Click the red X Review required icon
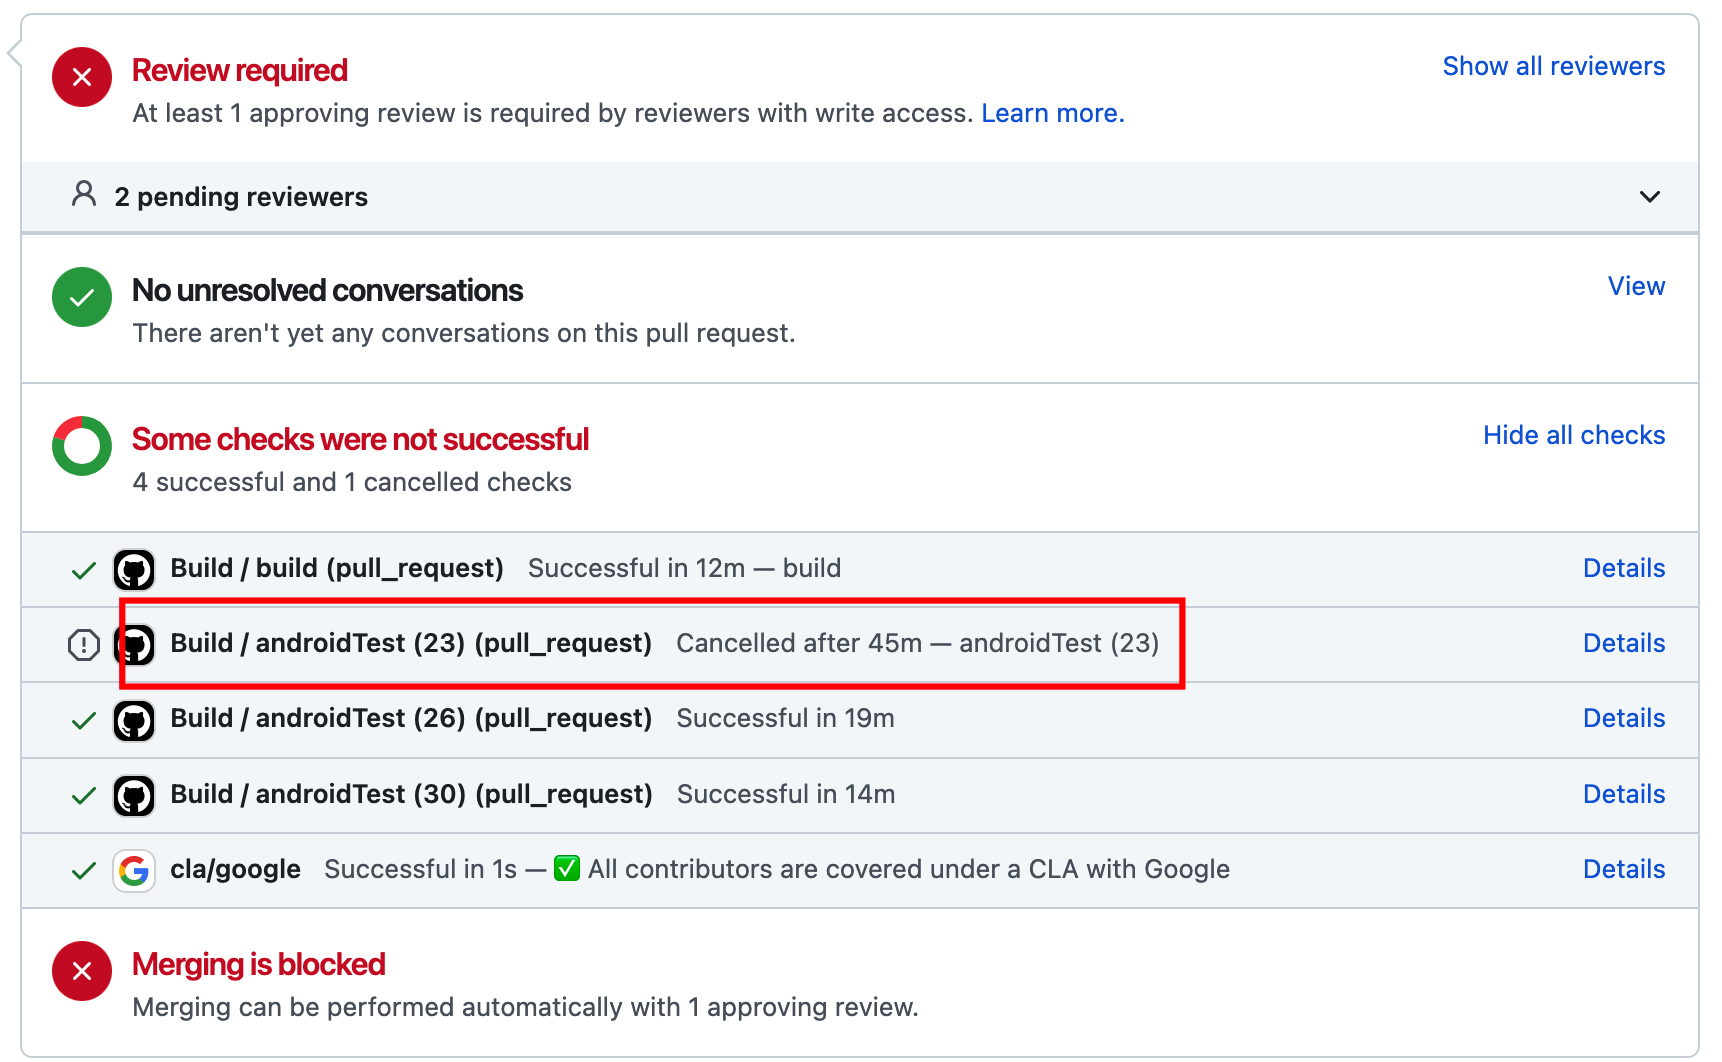 [x=82, y=77]
